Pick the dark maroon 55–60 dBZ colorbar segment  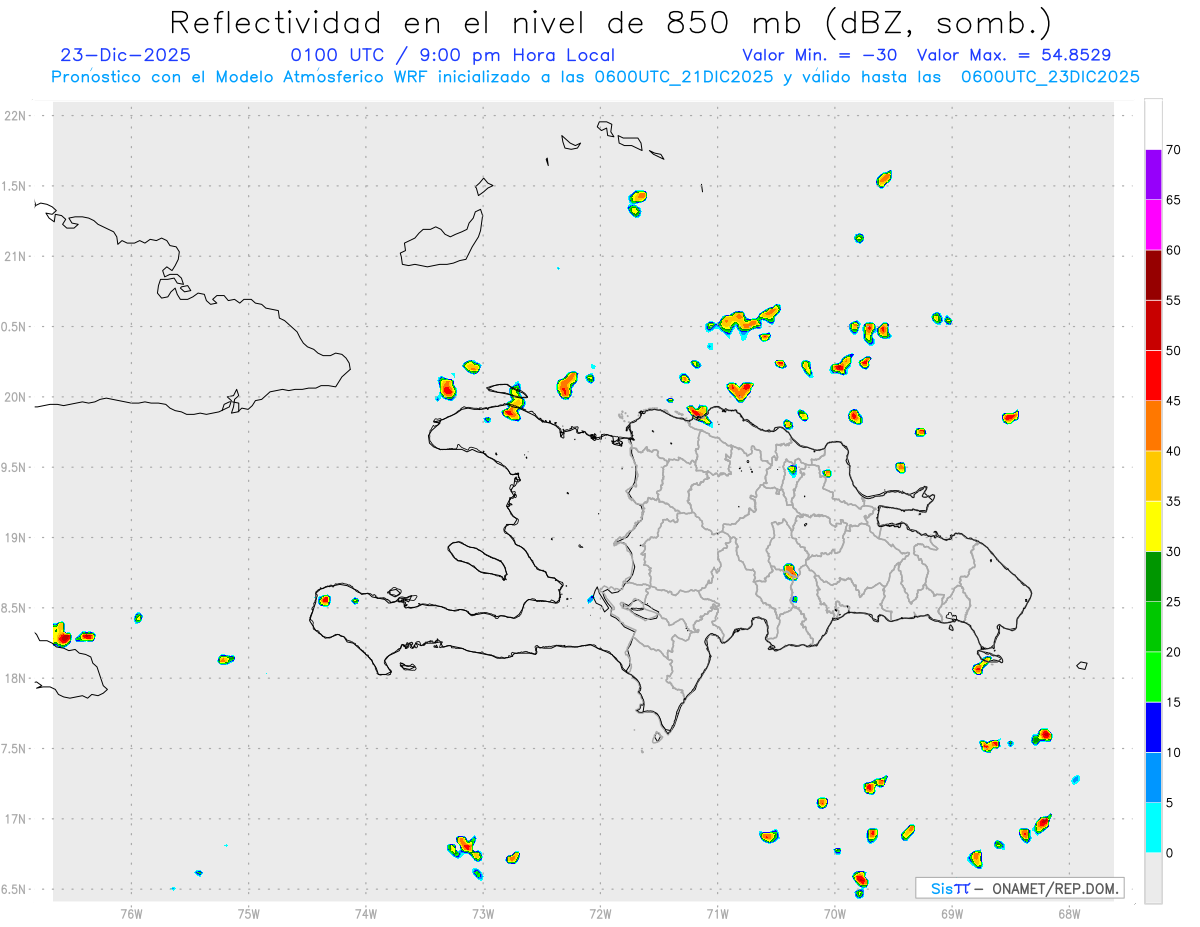[x=1153, y=275]
